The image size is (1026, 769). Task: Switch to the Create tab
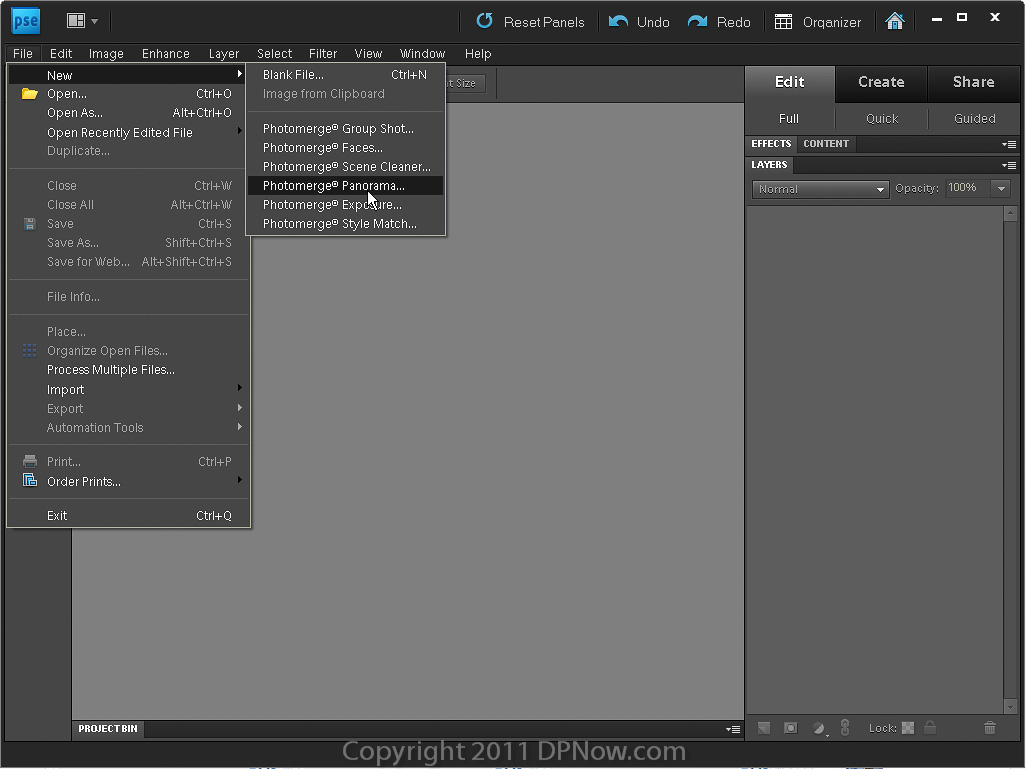[x=881, y=82]
